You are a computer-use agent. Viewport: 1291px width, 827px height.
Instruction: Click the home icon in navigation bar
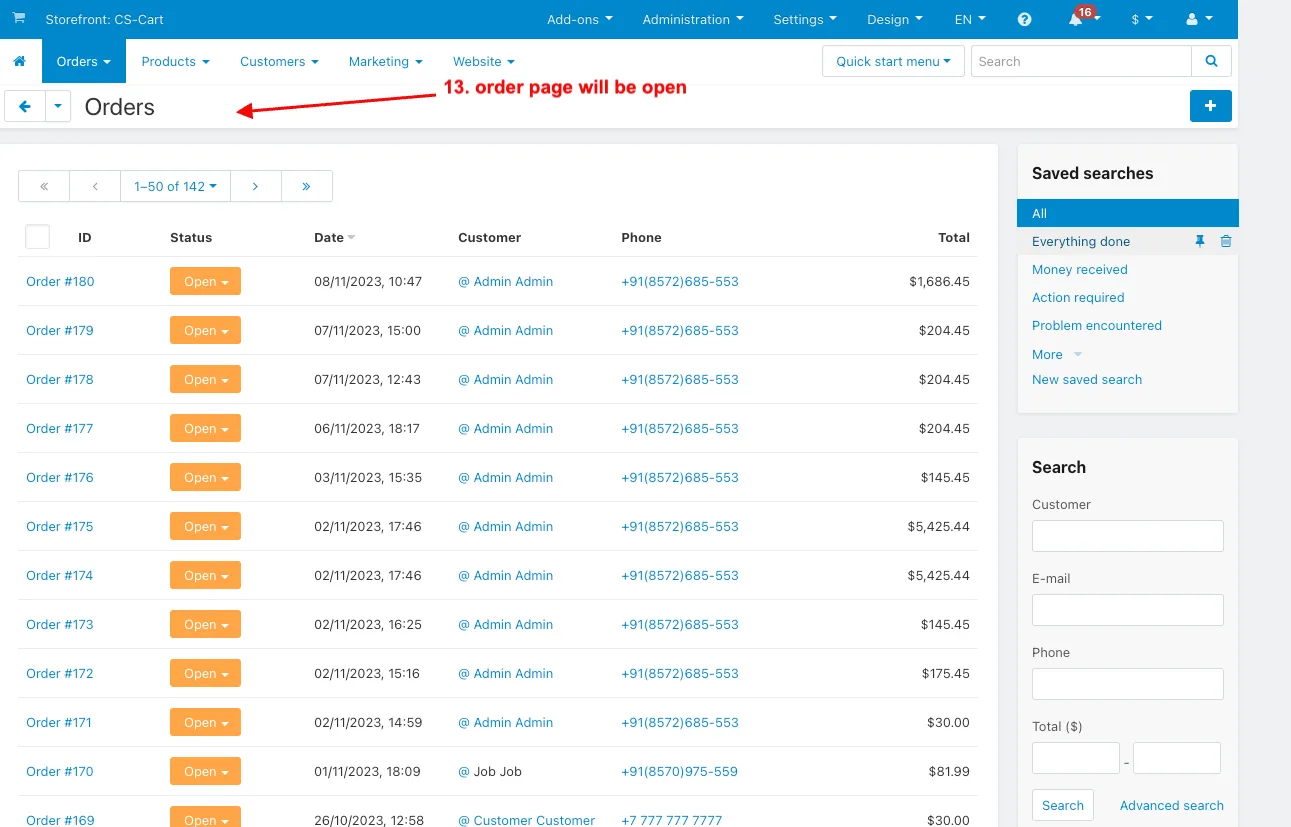19,61
